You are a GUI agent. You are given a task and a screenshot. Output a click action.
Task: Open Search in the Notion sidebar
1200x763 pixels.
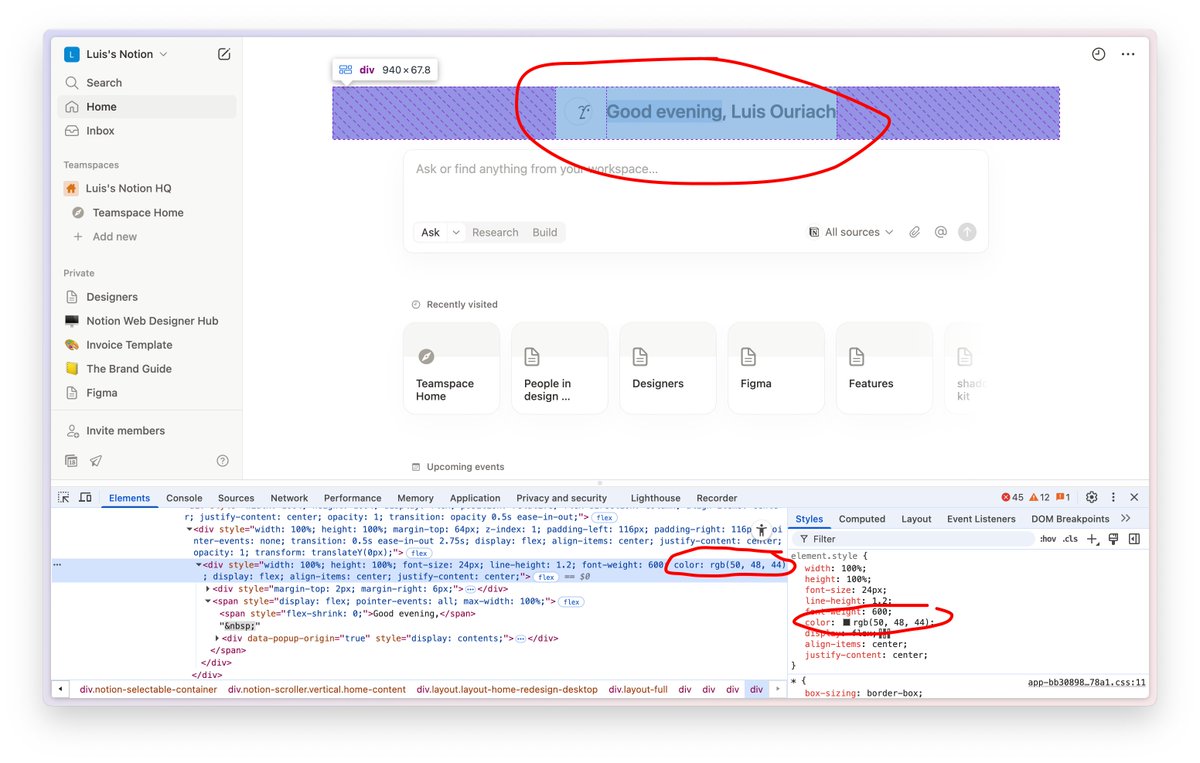(x=148, y=83)
